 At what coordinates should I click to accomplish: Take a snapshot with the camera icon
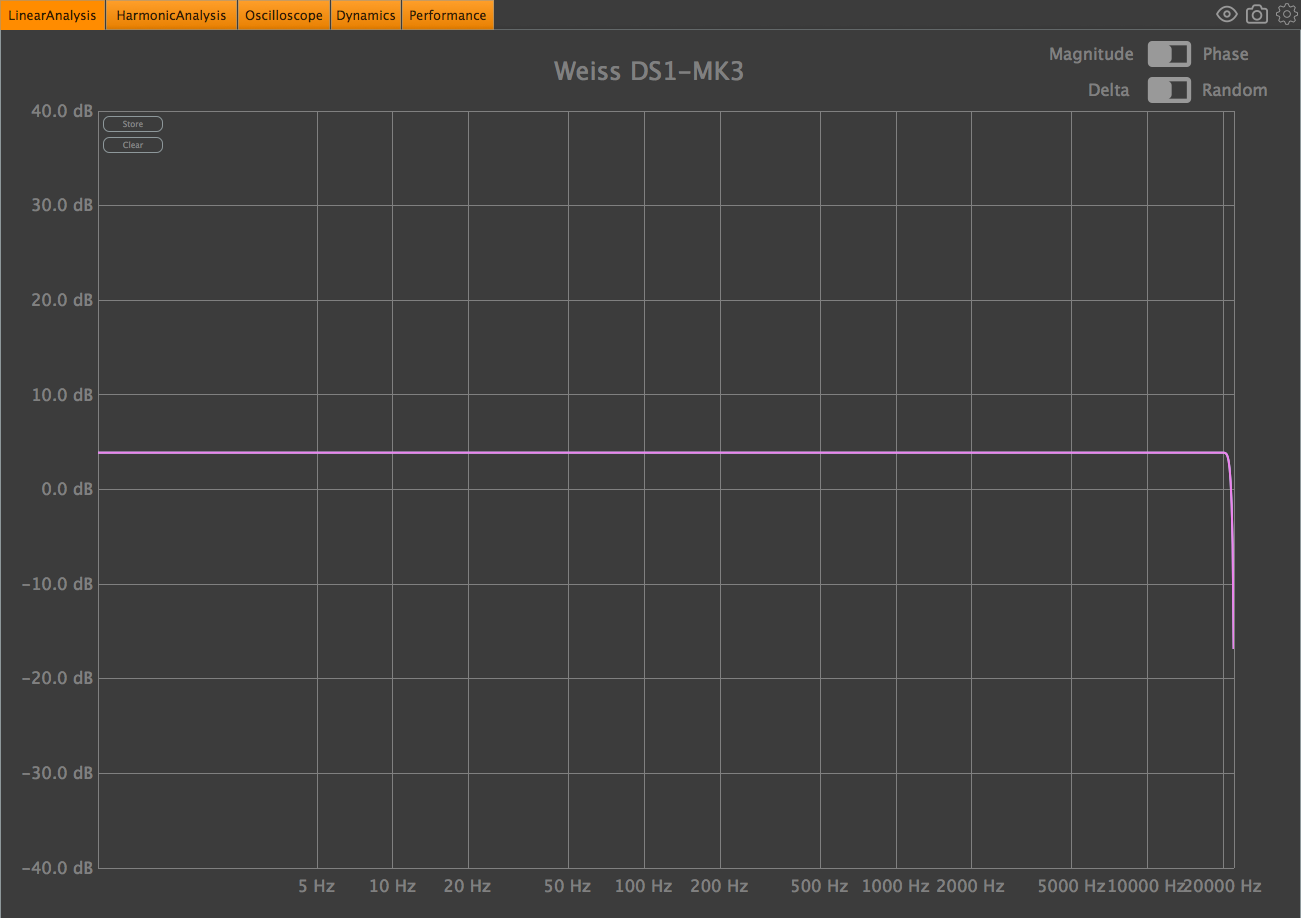(x=1257, y=14)
